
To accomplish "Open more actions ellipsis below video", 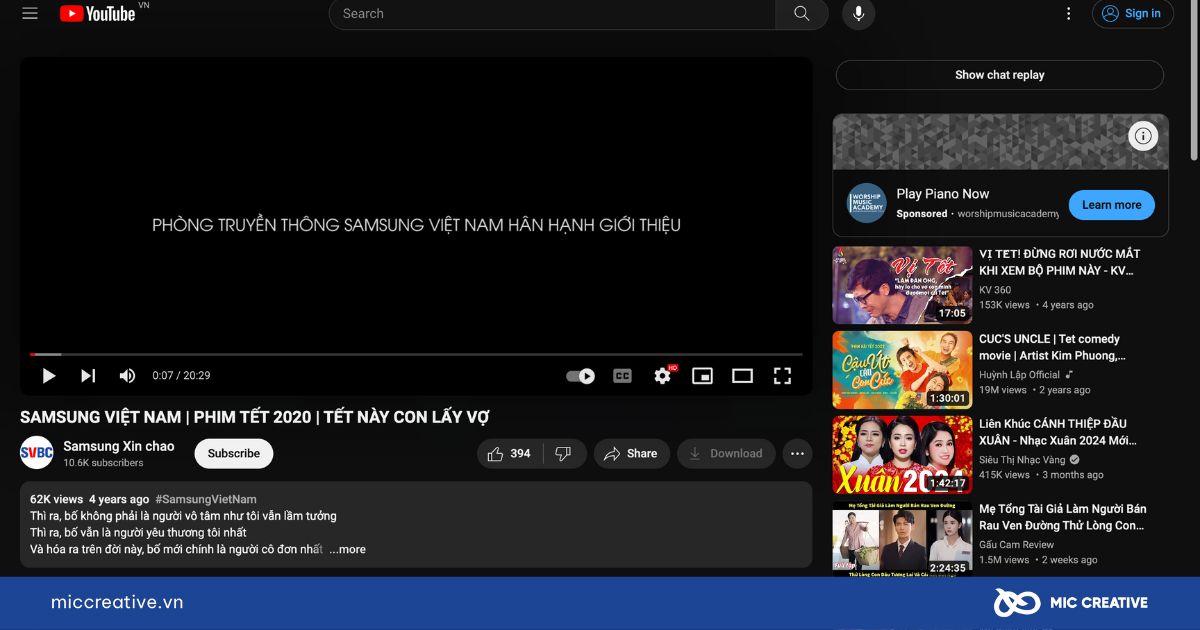I will [x=797, y=454].
